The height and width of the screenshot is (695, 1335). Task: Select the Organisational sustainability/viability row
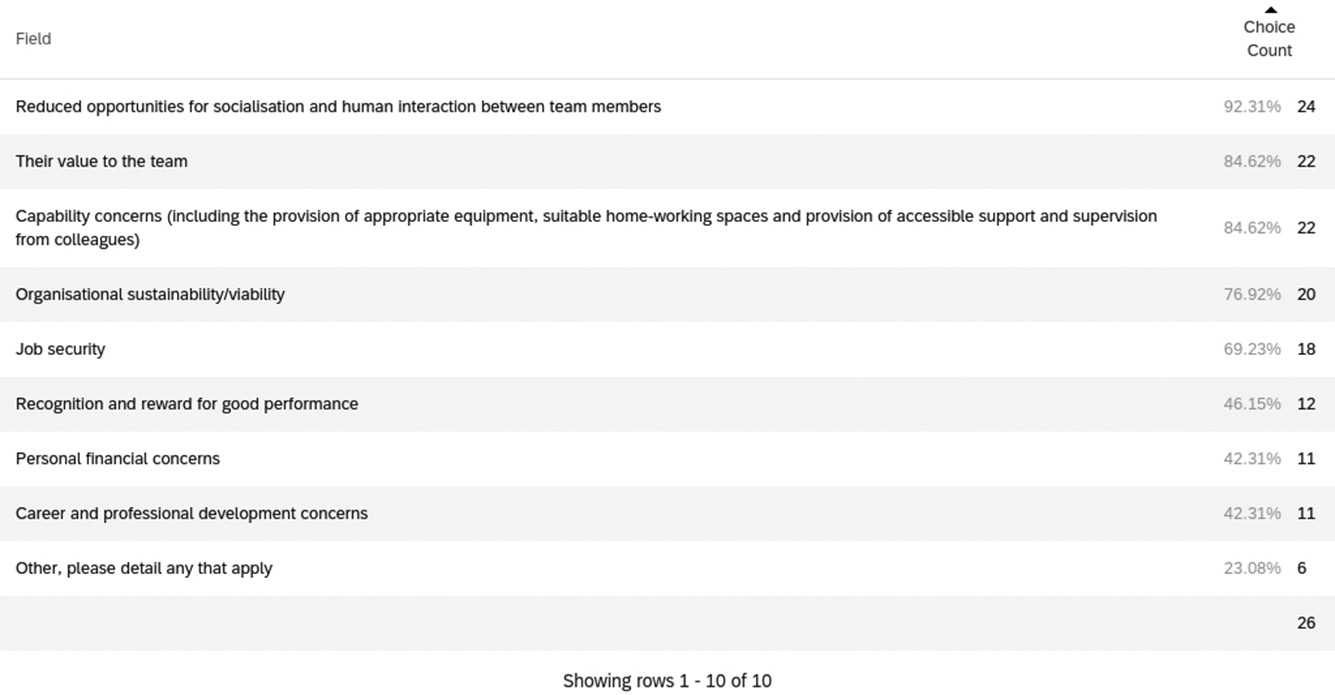coord(150,294)
